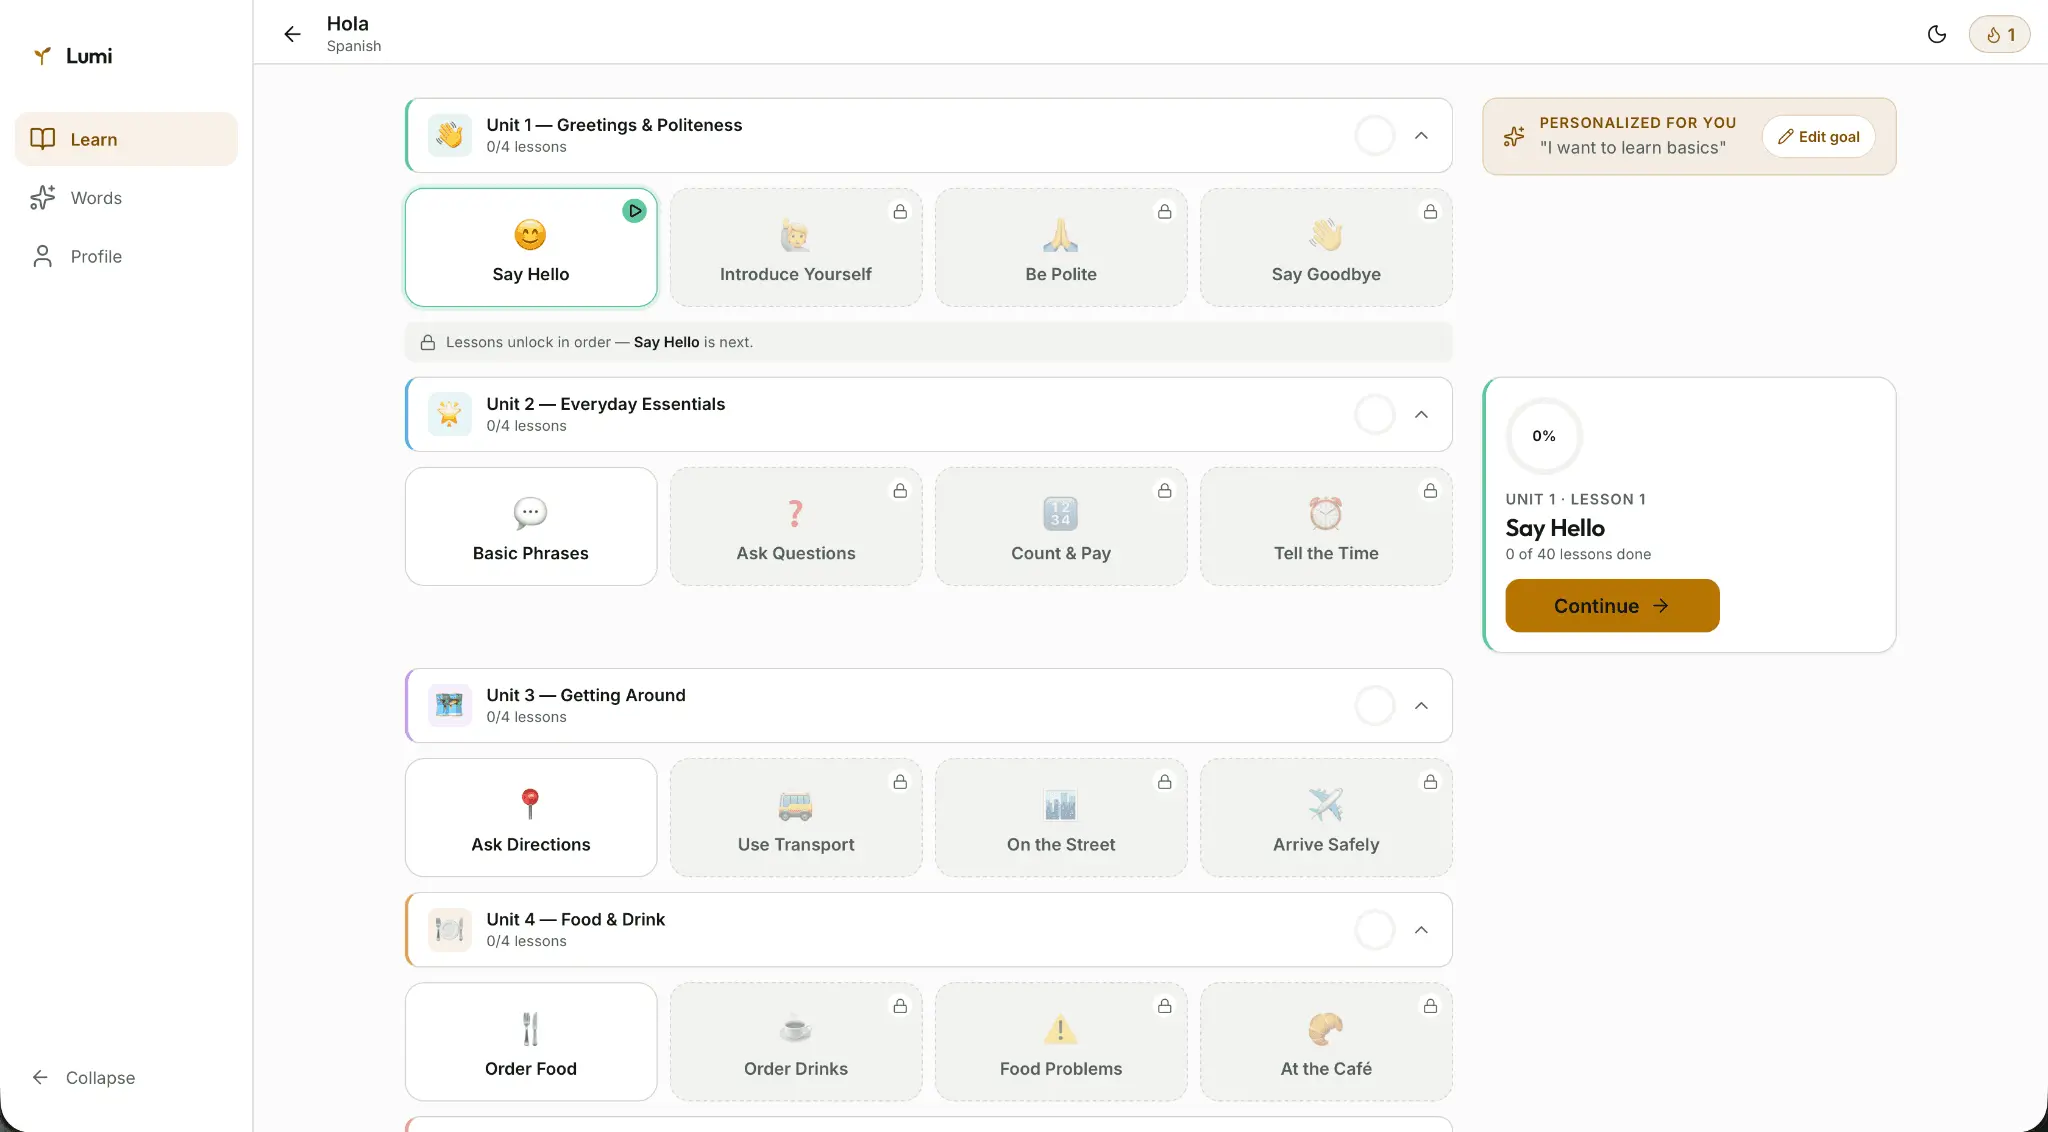Click the Continue button
This screenshot has height=1132, width=2048.
[1612, 605]
